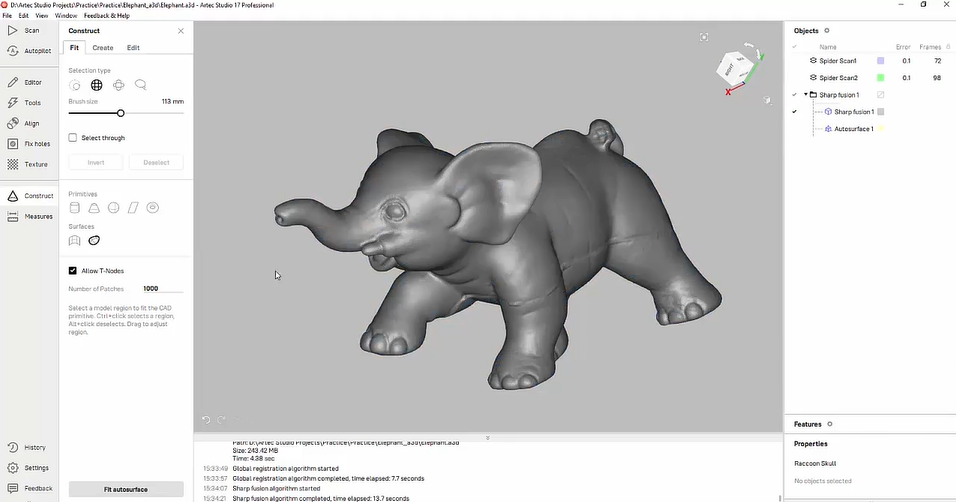Open the Edit menu
The width and height of the screenshot is (956, 502).
23,15
